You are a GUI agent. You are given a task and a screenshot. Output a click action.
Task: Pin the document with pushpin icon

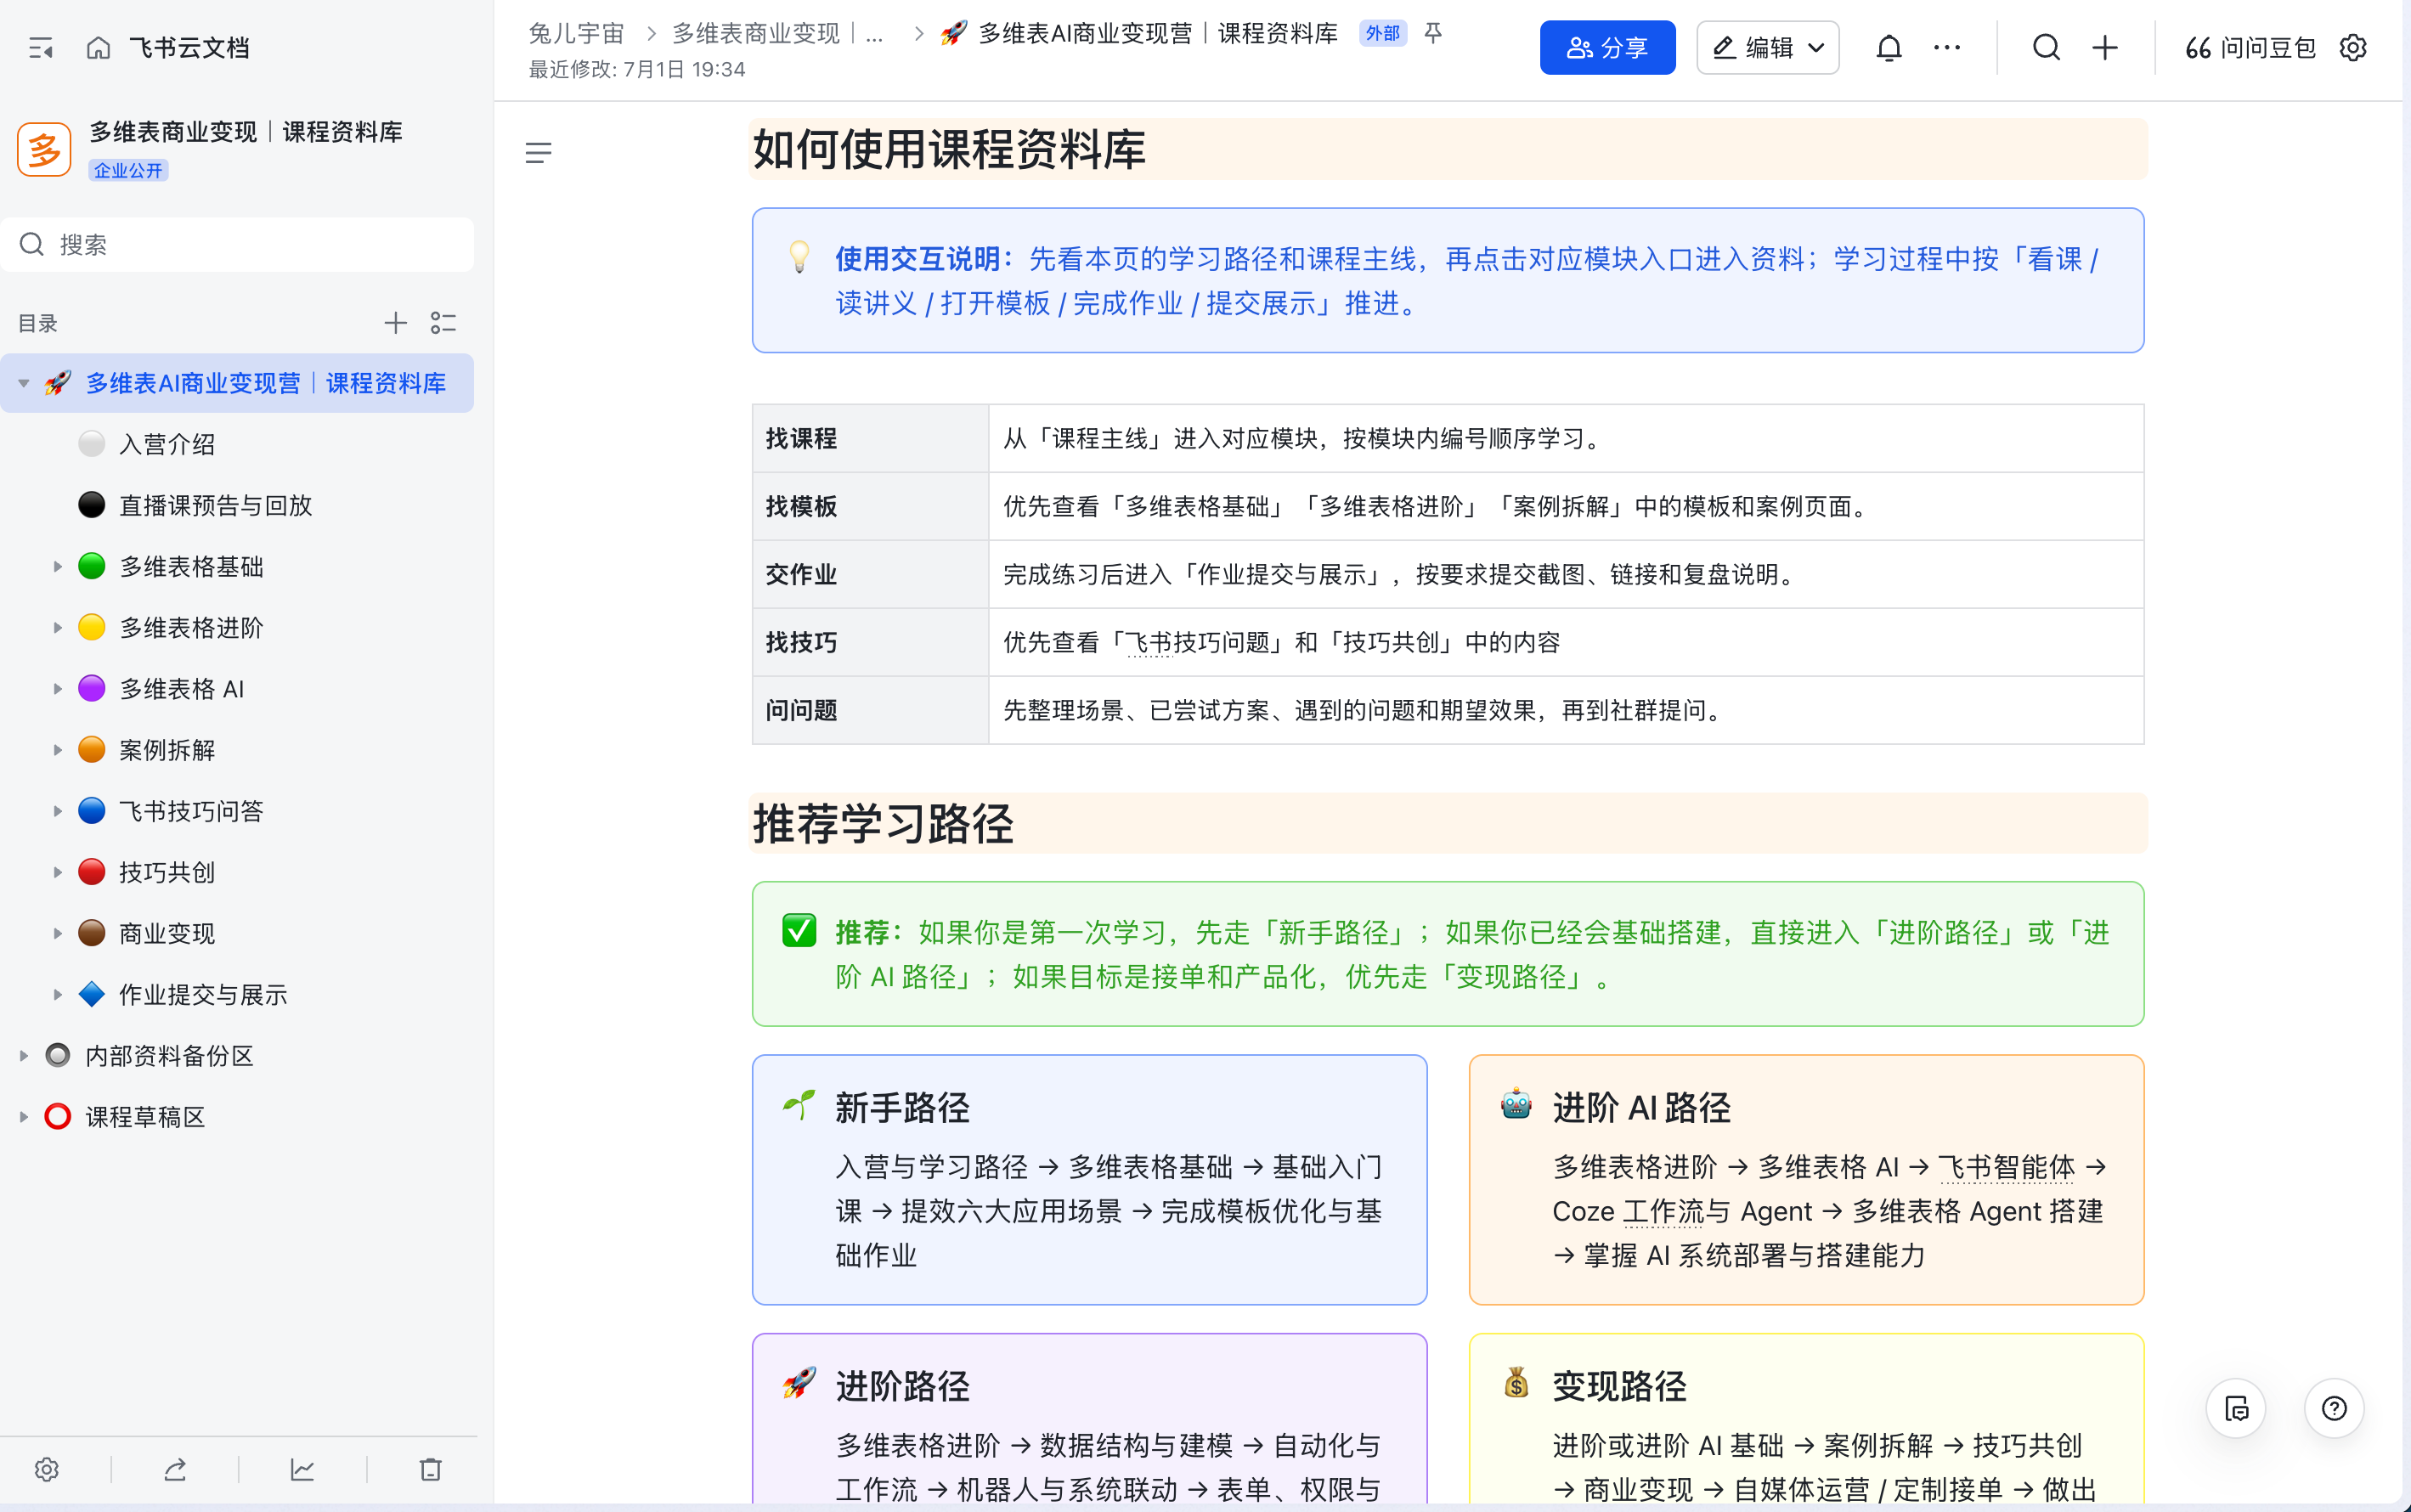tap(1433, 33)
